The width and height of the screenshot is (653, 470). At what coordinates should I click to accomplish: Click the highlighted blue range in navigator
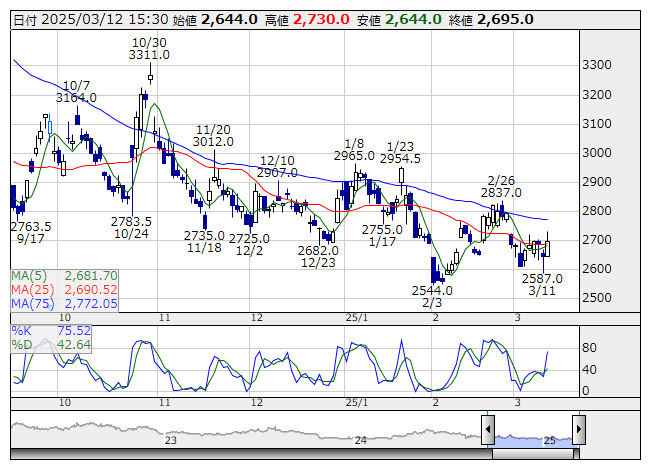pyautogui.click(x=533, y=440)
